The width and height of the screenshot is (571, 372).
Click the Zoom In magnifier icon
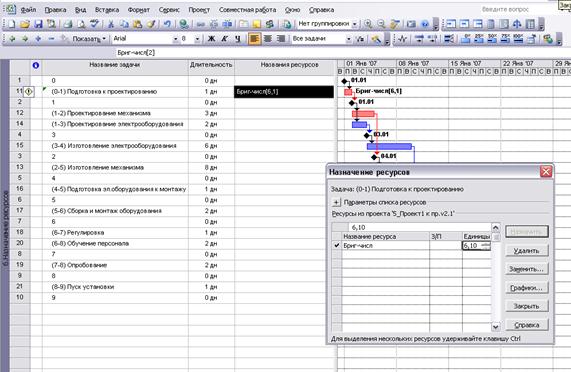coord(368,24)
